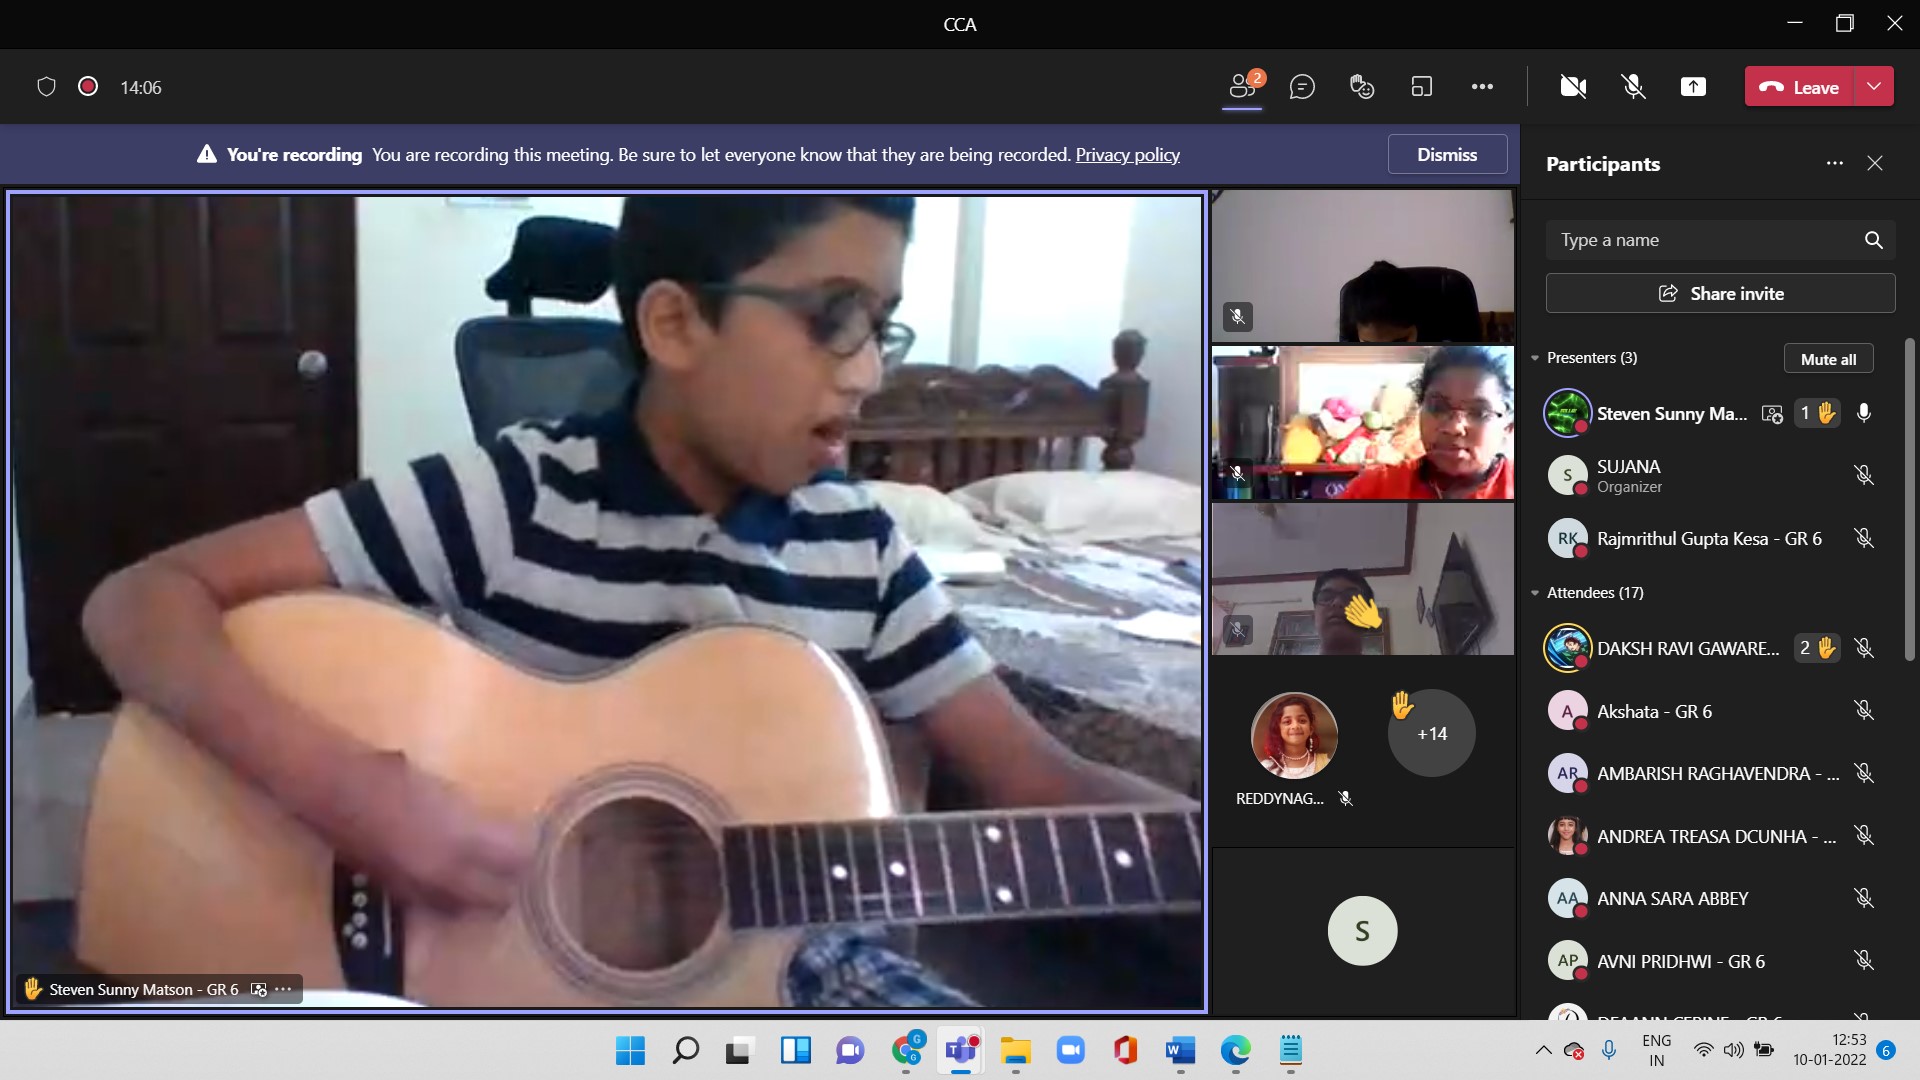Expand the Leave button dropdown arrow
Viewport: 1920px width, 1080px height.
tap(1874, 87)
